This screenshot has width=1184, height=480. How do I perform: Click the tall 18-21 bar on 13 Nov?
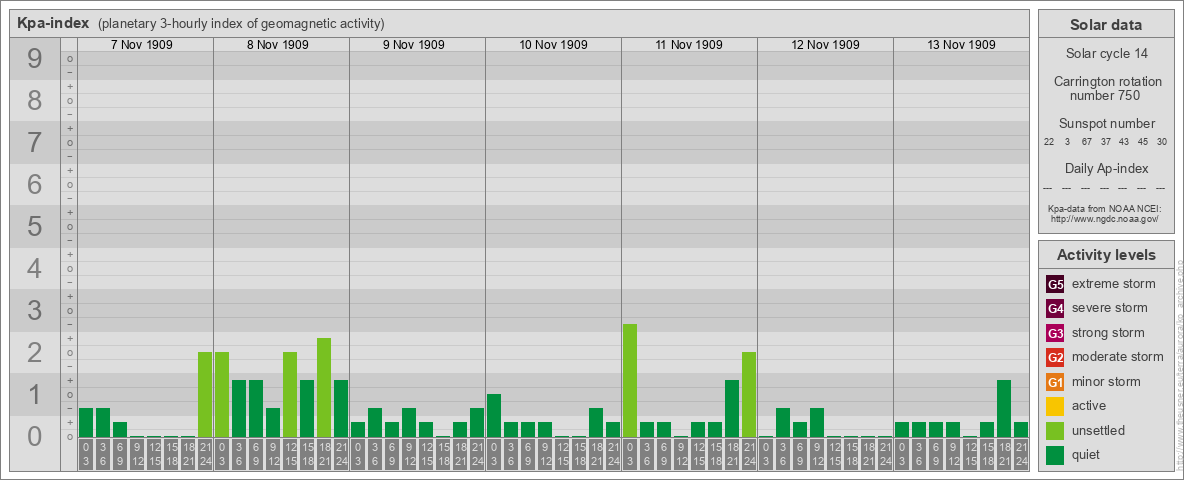click(x=1004, y=408)
